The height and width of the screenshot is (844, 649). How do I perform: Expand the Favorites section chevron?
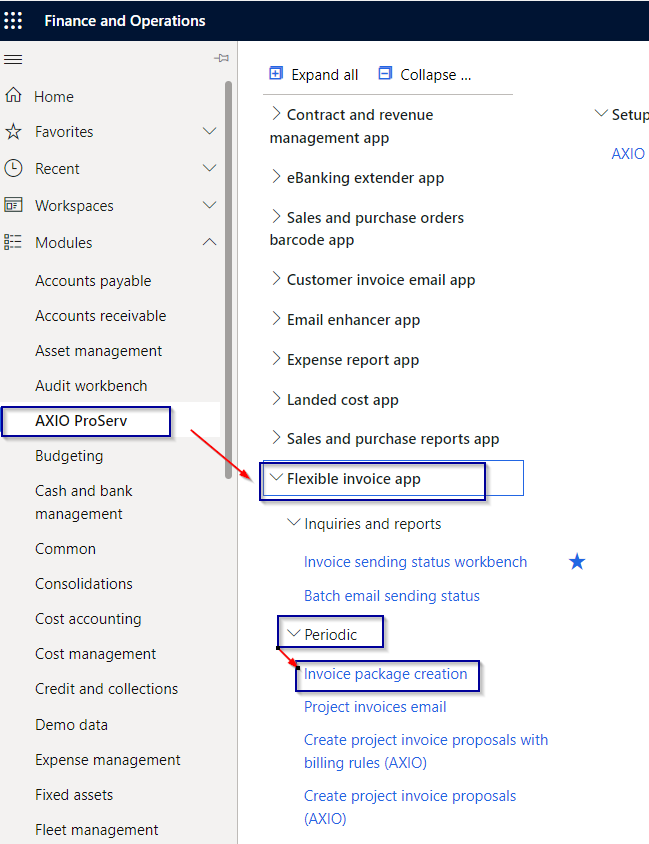click(209, 132)
